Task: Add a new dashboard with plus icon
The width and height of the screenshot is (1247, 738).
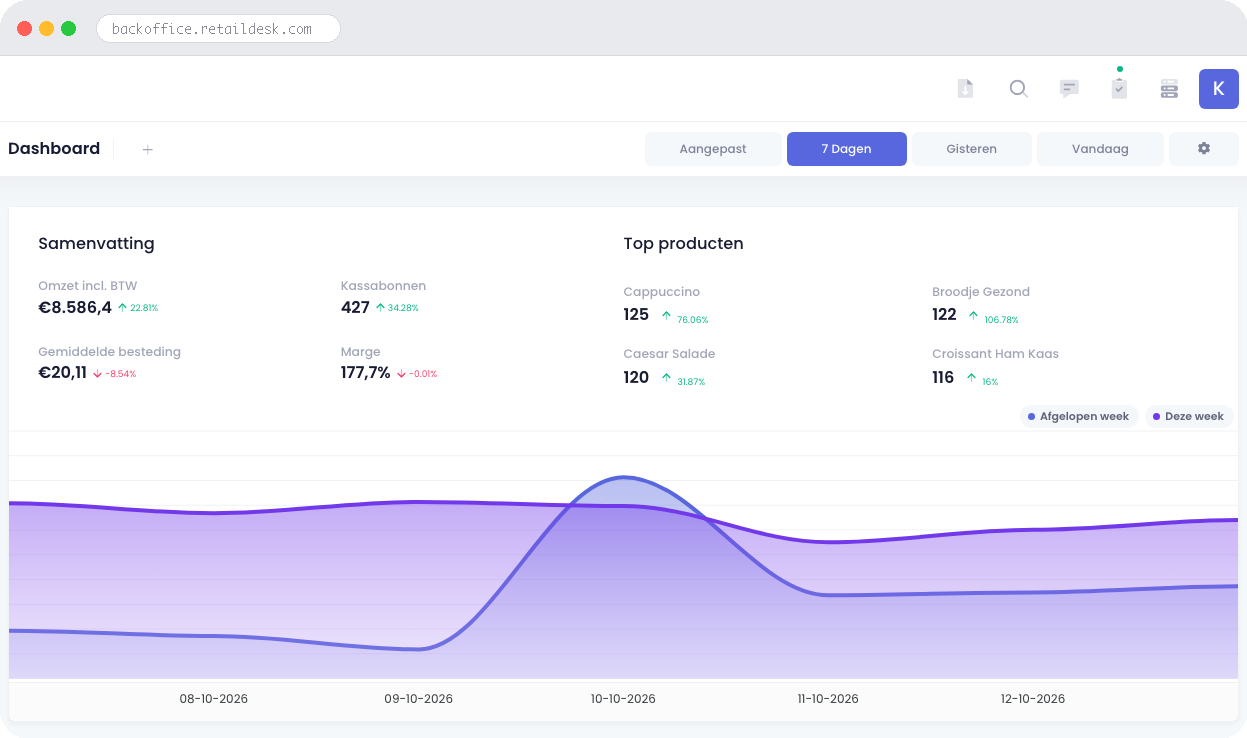Action: pyautogui.click(x=147, y=149)
